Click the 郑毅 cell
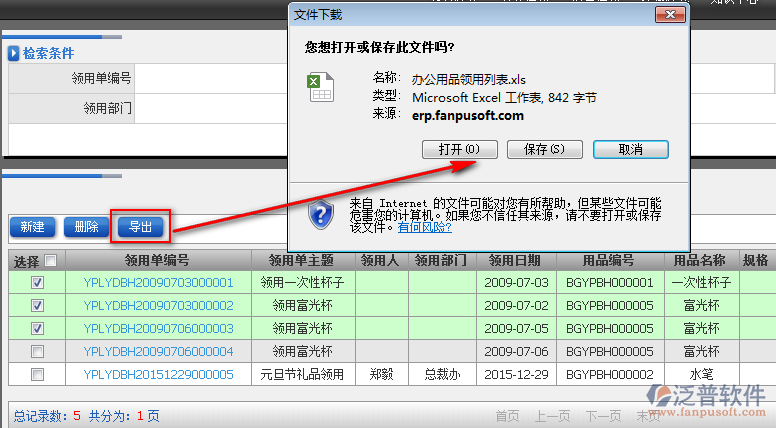The width and height of the screenshot is (776, 428). [x=382, y=375]
